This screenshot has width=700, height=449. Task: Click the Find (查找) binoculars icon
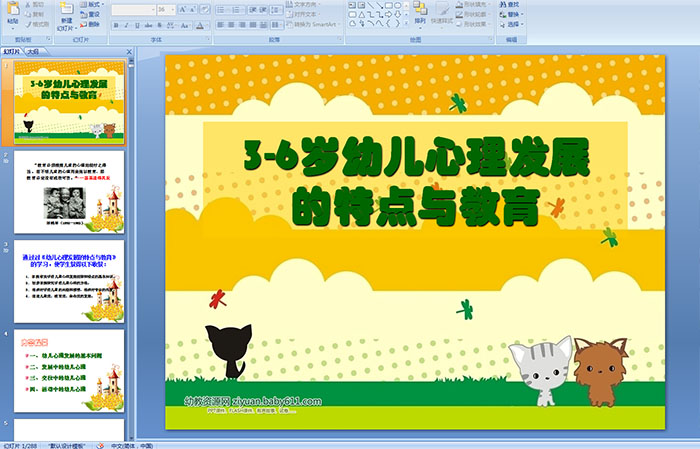click(503, 4)
